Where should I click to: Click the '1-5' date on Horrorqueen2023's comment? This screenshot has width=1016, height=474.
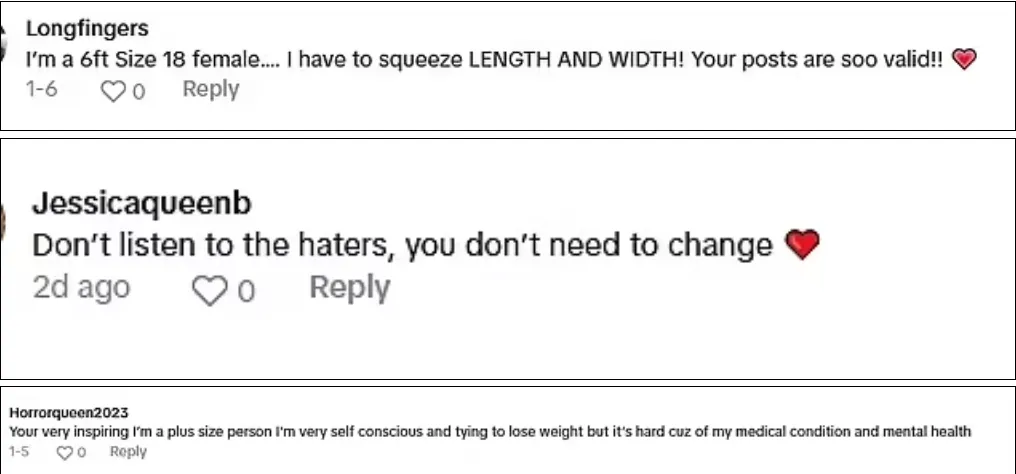[19, 451]
